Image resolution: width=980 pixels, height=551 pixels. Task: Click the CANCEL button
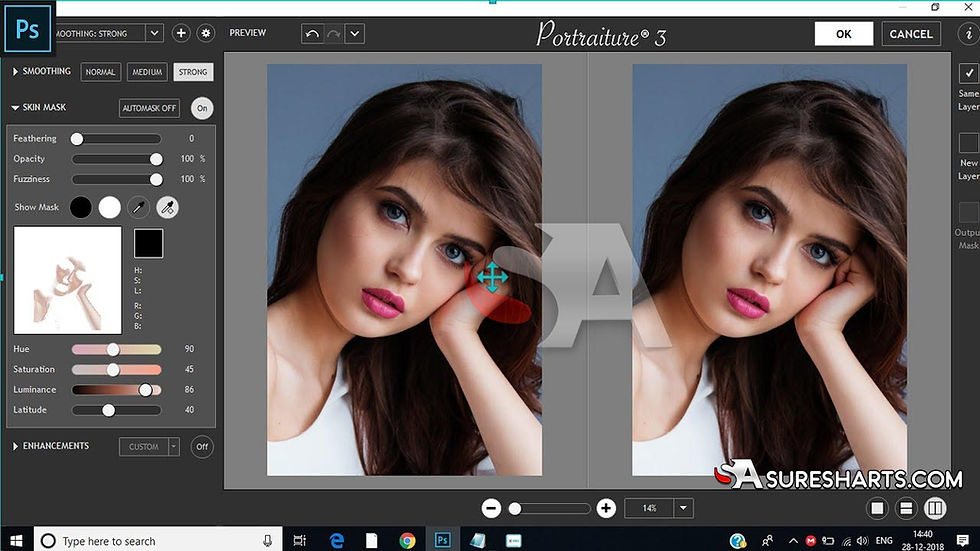911,34
